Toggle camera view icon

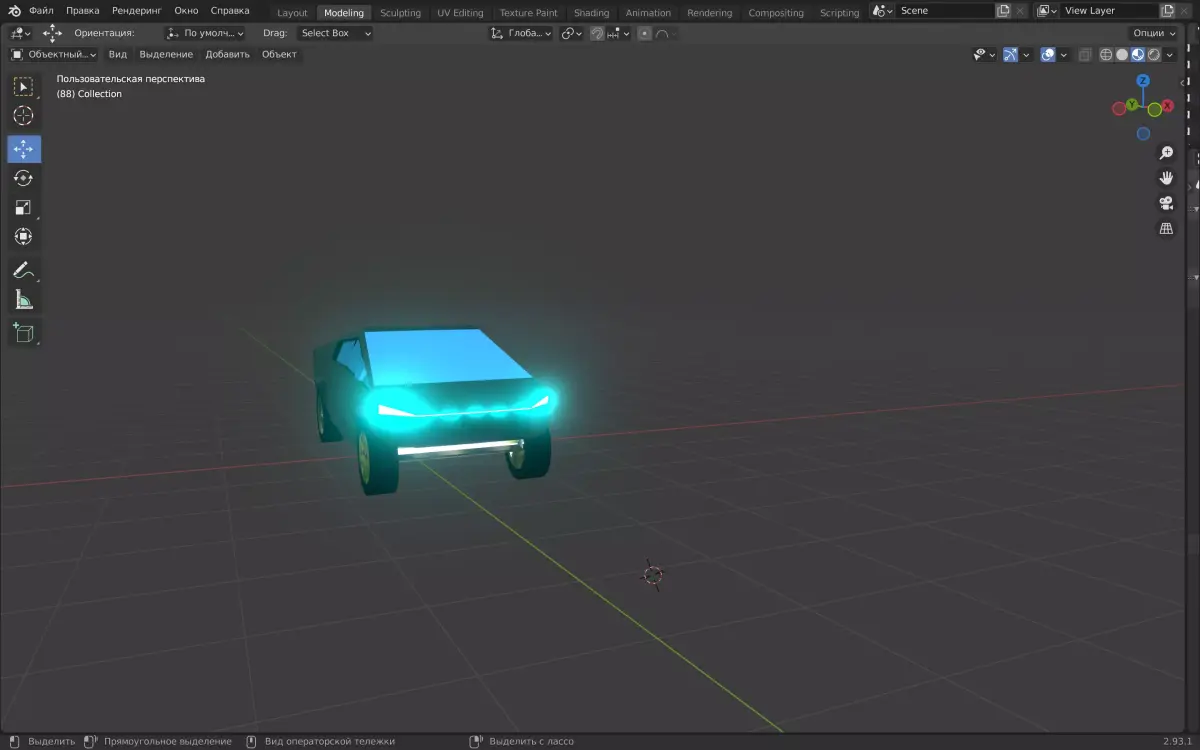(1166, 203)
